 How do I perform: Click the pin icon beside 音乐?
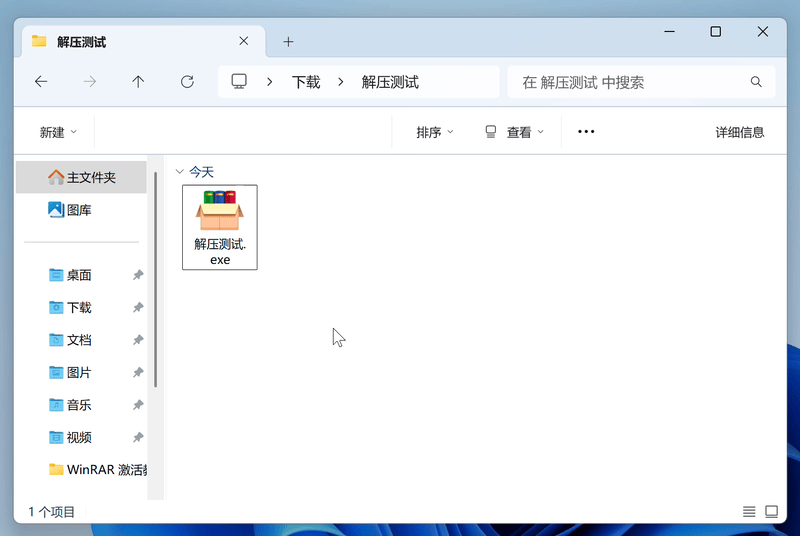tap(138, 405)
